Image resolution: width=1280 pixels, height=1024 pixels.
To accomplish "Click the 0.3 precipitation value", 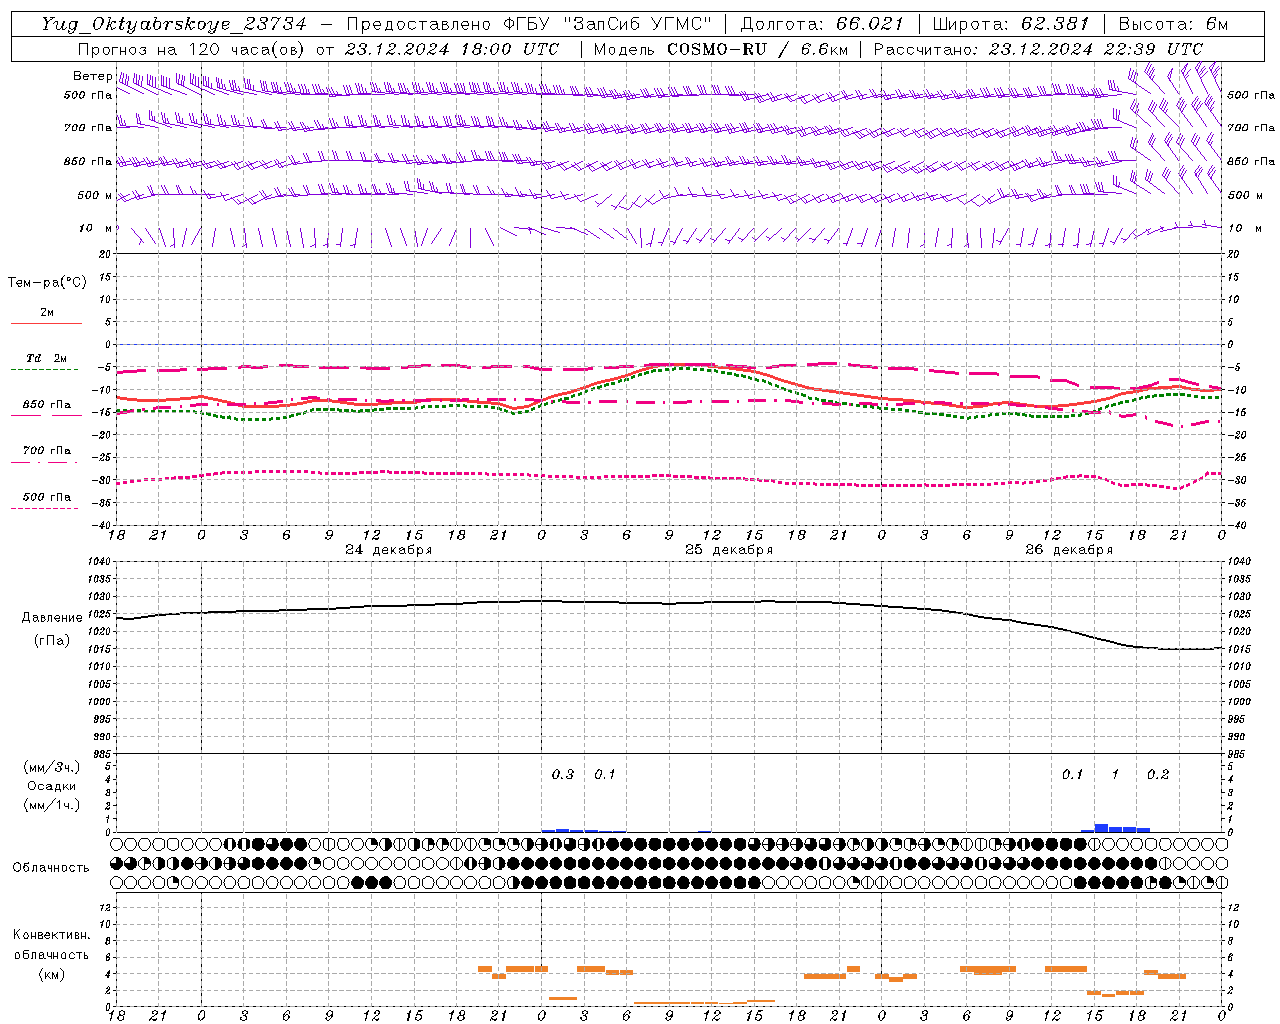I will 563,775.
